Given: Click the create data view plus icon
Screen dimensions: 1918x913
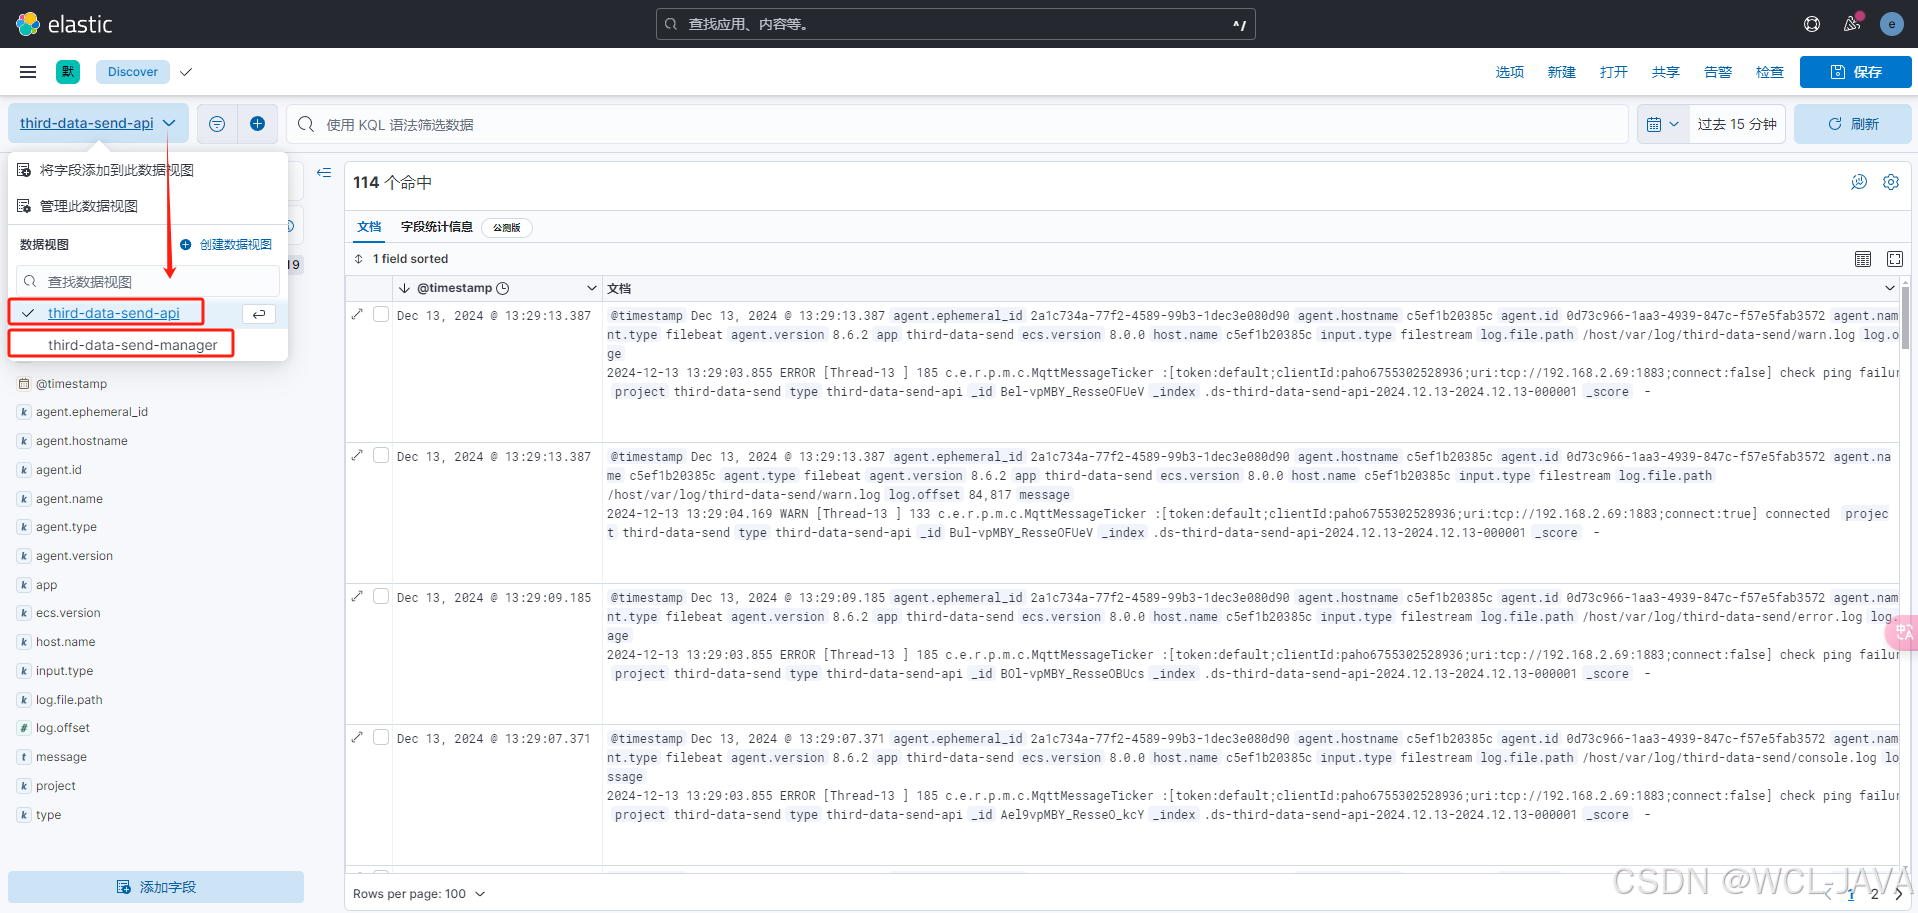Looking at the screenshot, I should [185, 245].
